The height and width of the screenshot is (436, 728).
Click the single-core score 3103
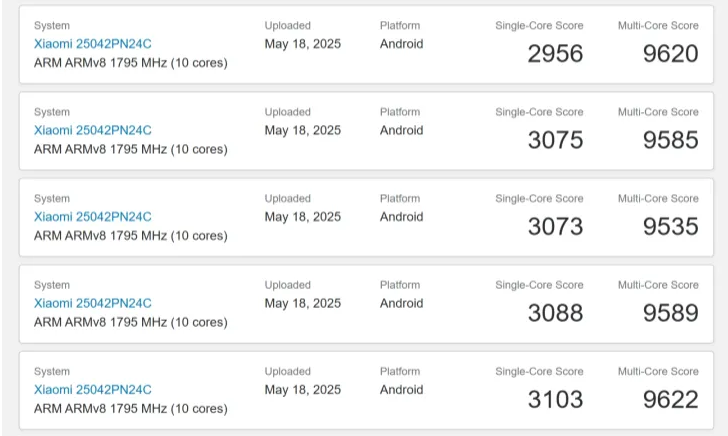(555, 399)
